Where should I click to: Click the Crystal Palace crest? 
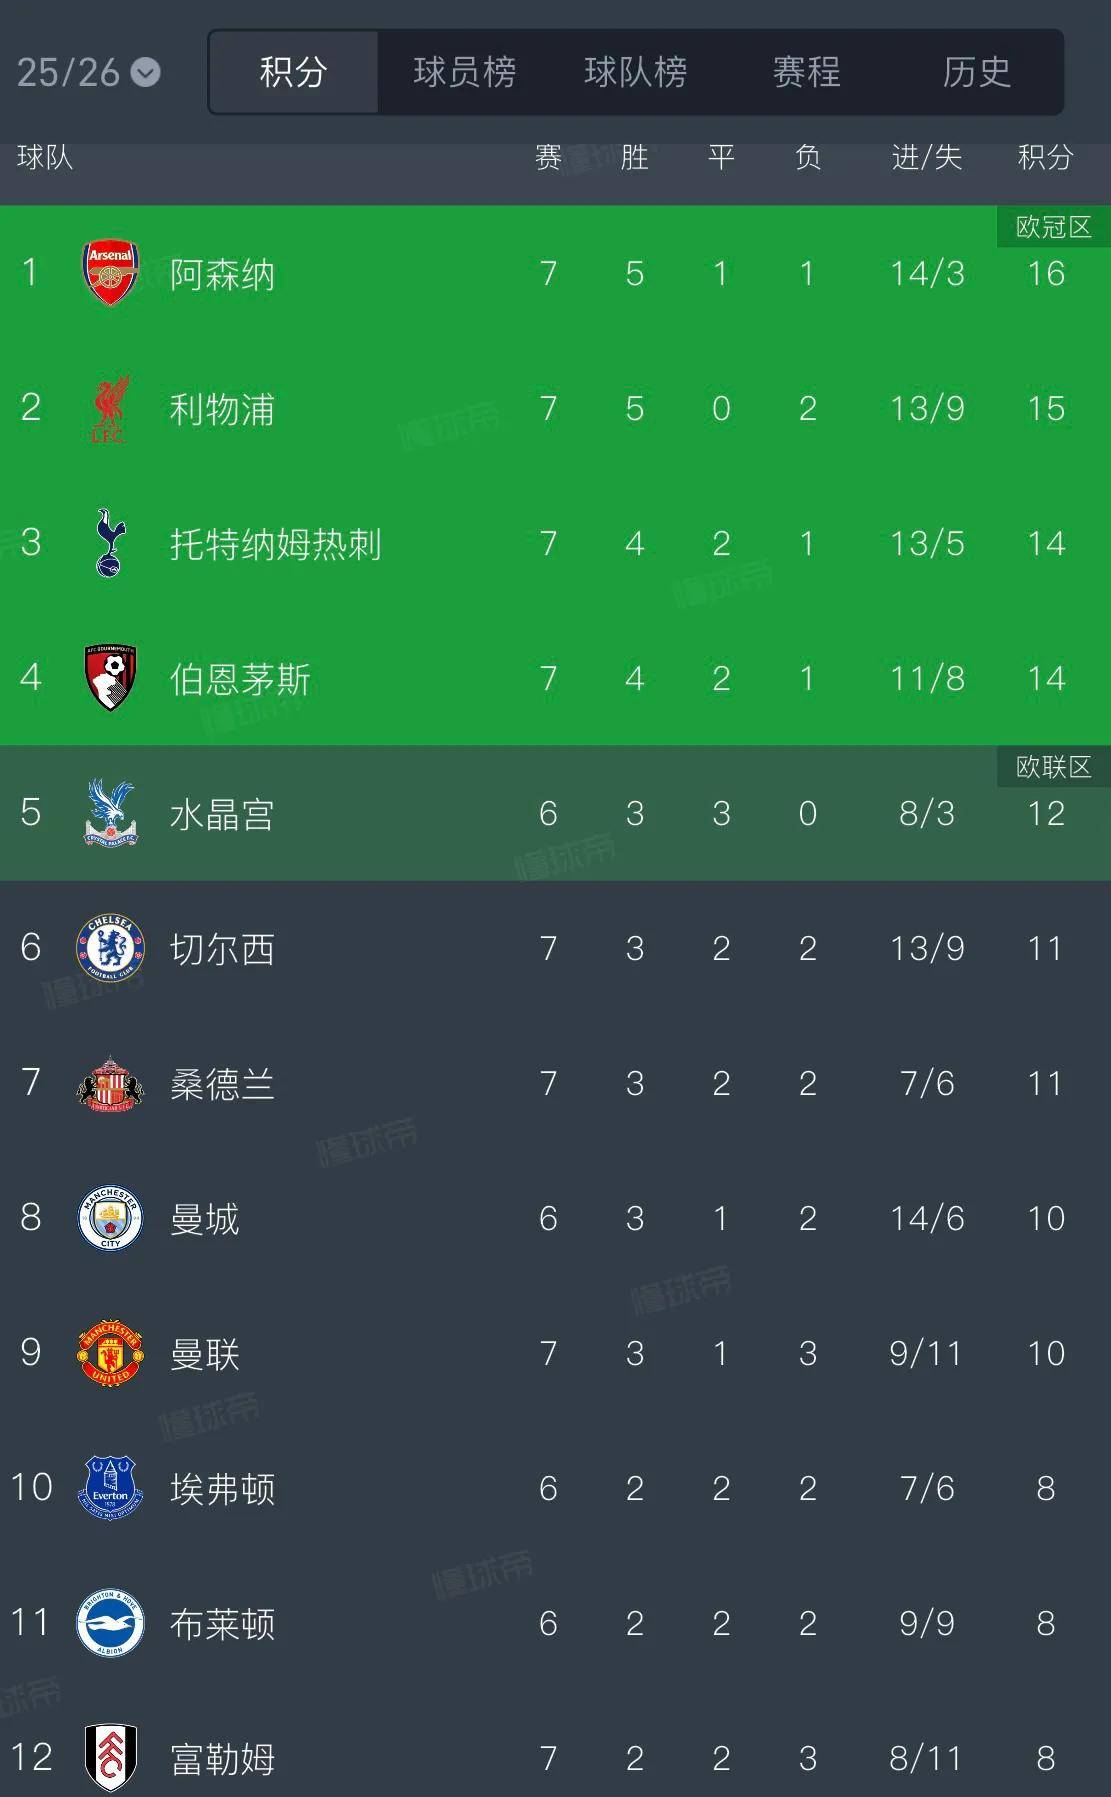tap(110, 813)
